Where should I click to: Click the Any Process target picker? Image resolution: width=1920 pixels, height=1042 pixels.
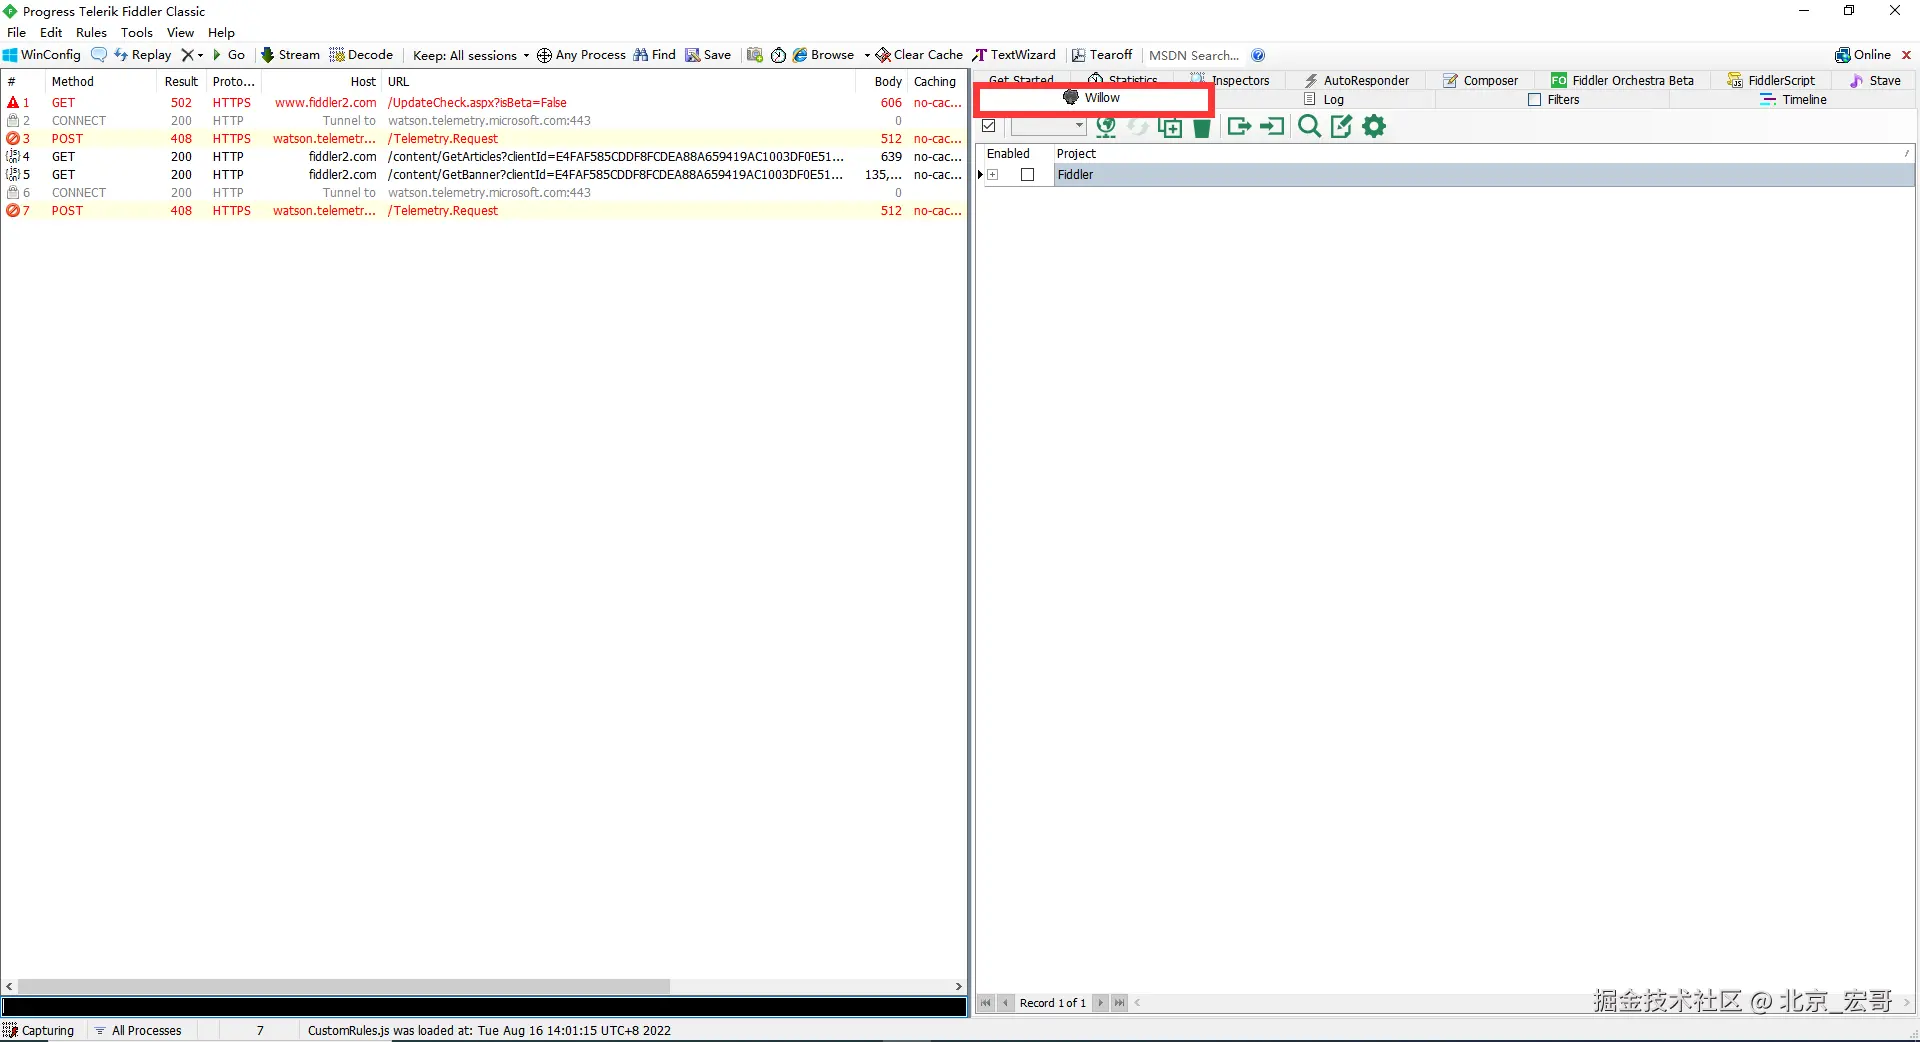[x=581, y=55]
